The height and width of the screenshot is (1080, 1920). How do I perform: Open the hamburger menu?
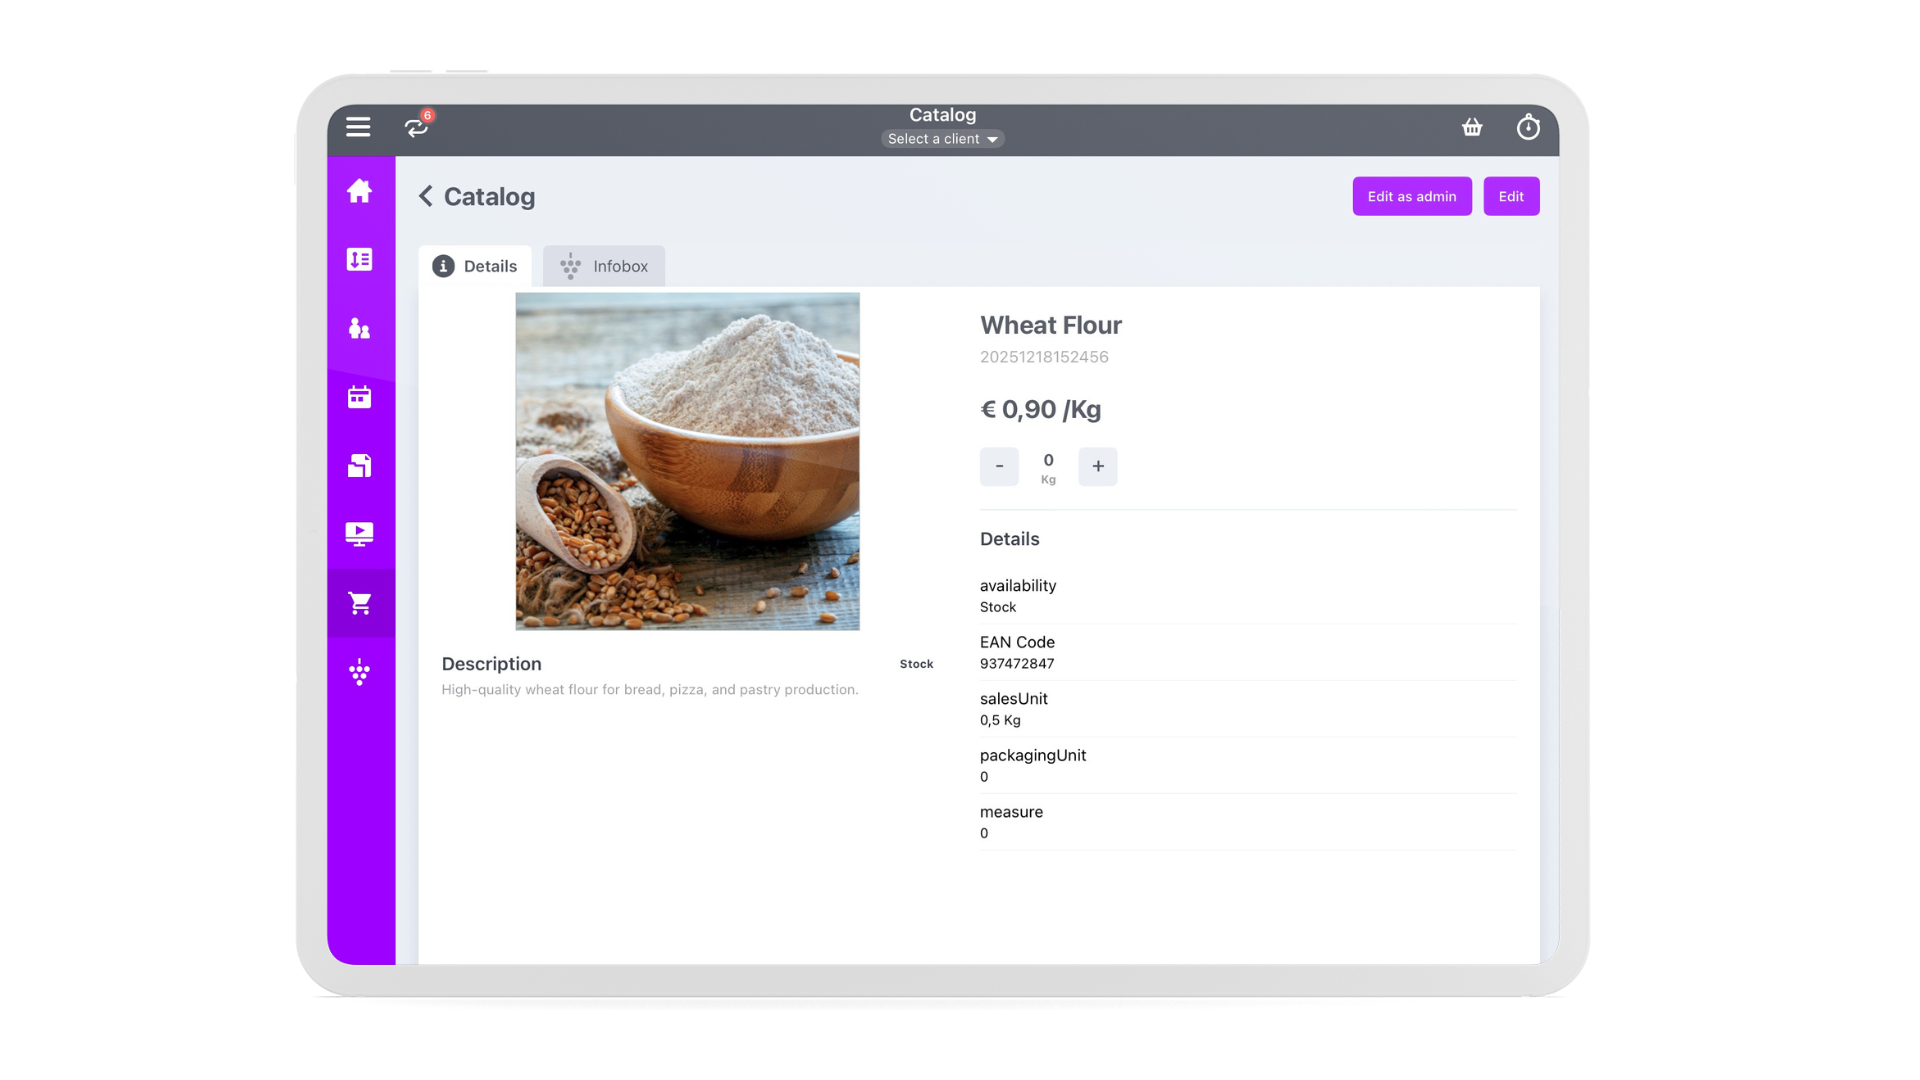(x=357, y=127)
